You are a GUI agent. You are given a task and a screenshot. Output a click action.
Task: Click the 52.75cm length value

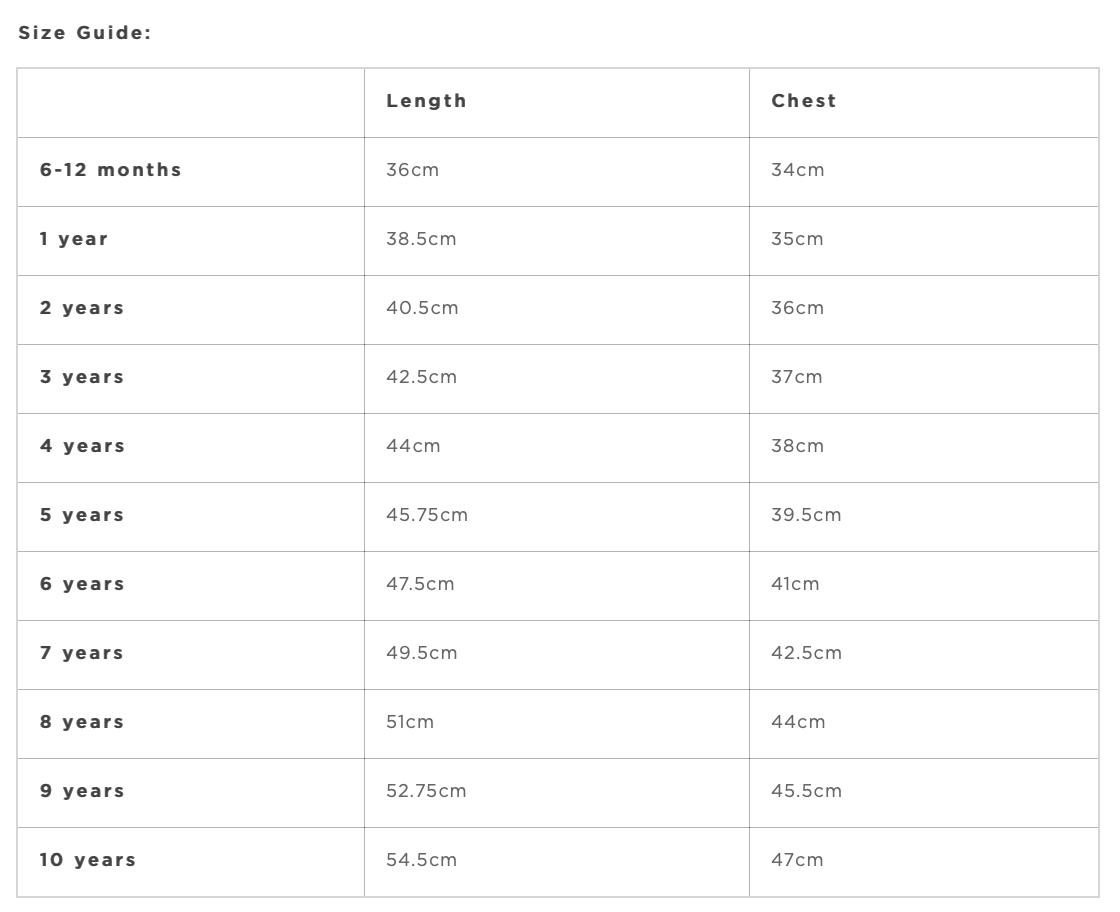pyautogui.click(x=426, y=791)
